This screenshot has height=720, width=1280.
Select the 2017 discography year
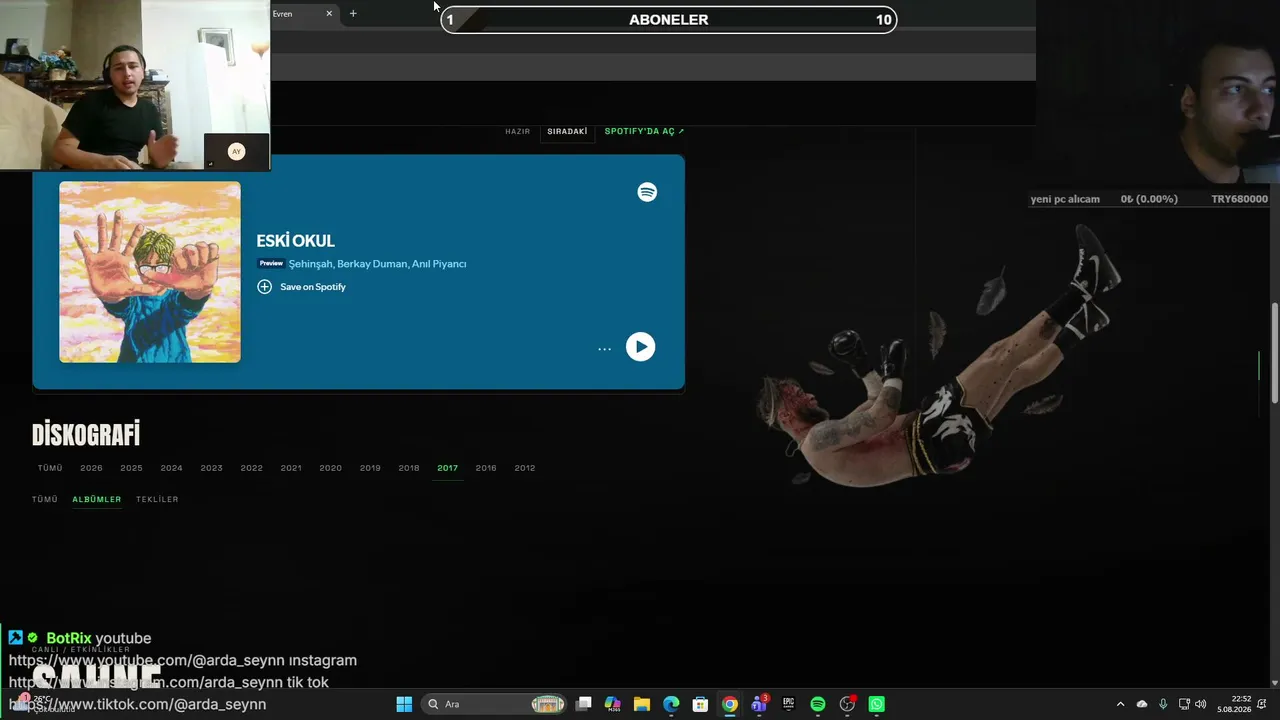tap(447, 468)
